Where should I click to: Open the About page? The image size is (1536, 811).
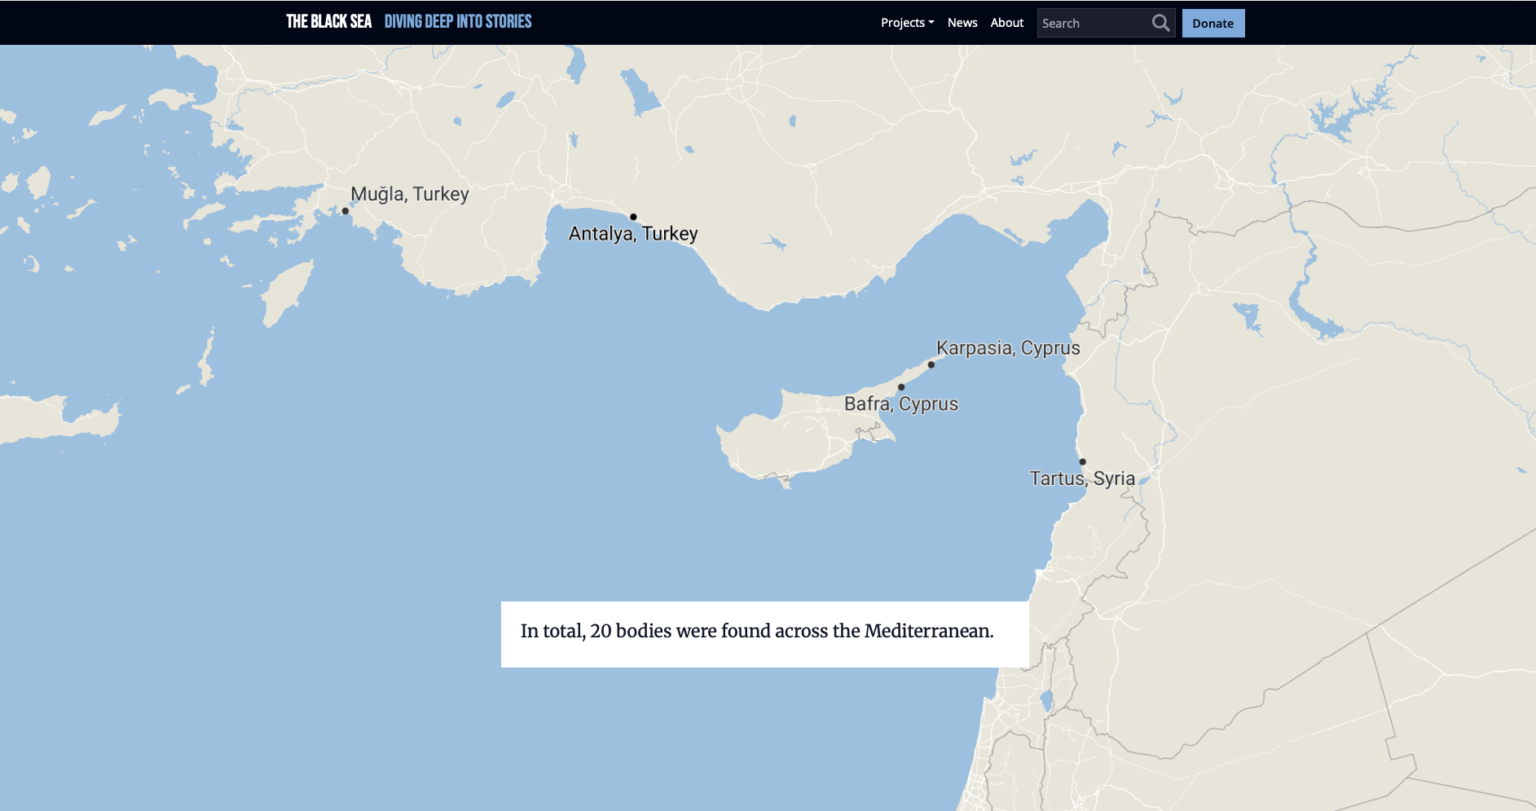coord(1007,23)
